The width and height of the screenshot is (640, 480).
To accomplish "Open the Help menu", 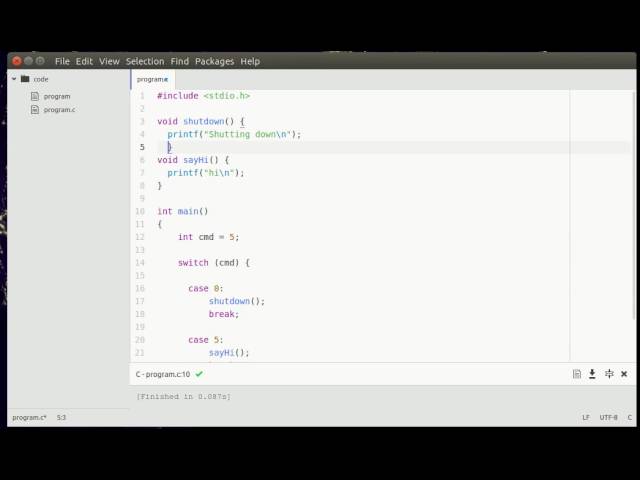I will [250, 61].
